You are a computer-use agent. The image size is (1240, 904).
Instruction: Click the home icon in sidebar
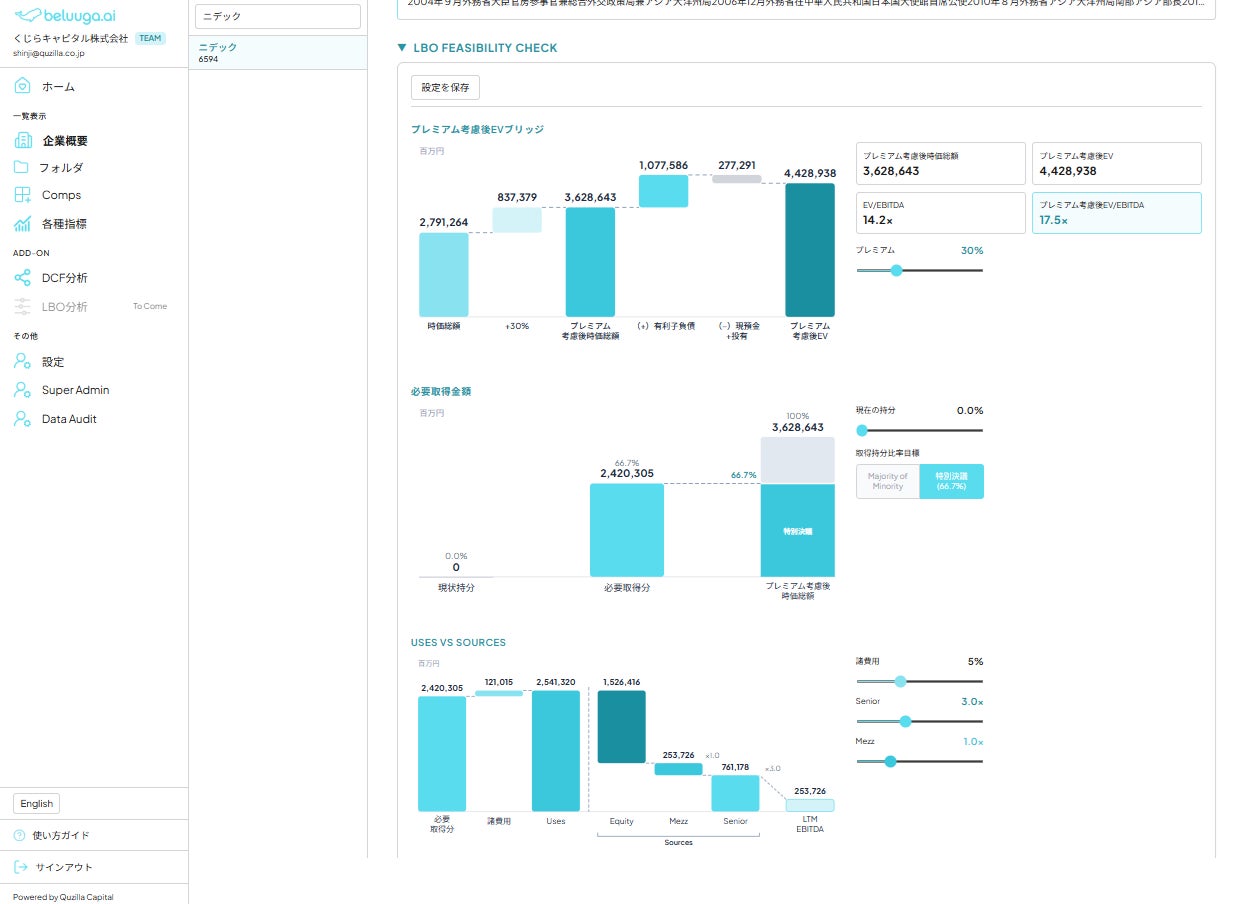[x=22, y=86]
